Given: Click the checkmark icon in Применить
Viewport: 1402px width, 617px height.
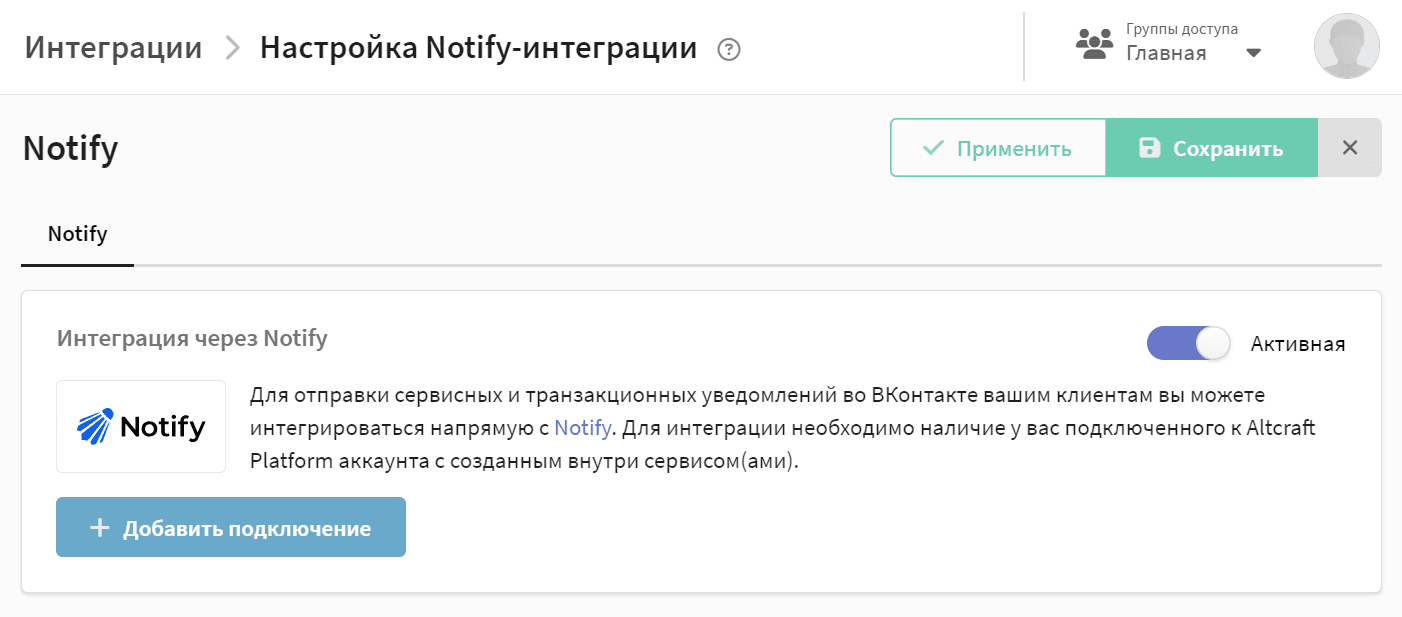Looking at the screenshot, I should click(x=933, y=148).
